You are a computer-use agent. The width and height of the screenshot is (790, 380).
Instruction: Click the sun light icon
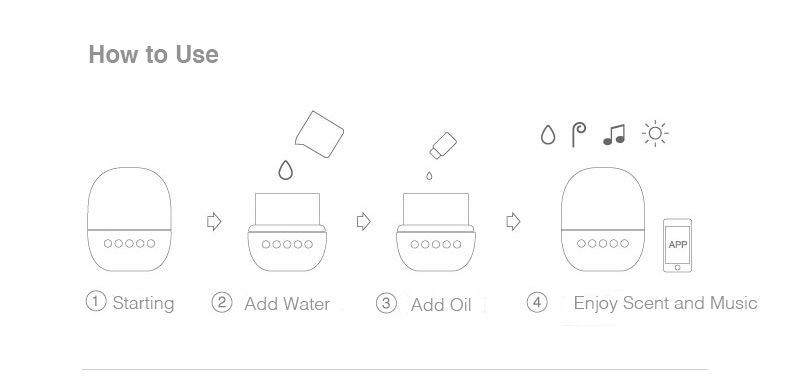[x=655, y=134]
